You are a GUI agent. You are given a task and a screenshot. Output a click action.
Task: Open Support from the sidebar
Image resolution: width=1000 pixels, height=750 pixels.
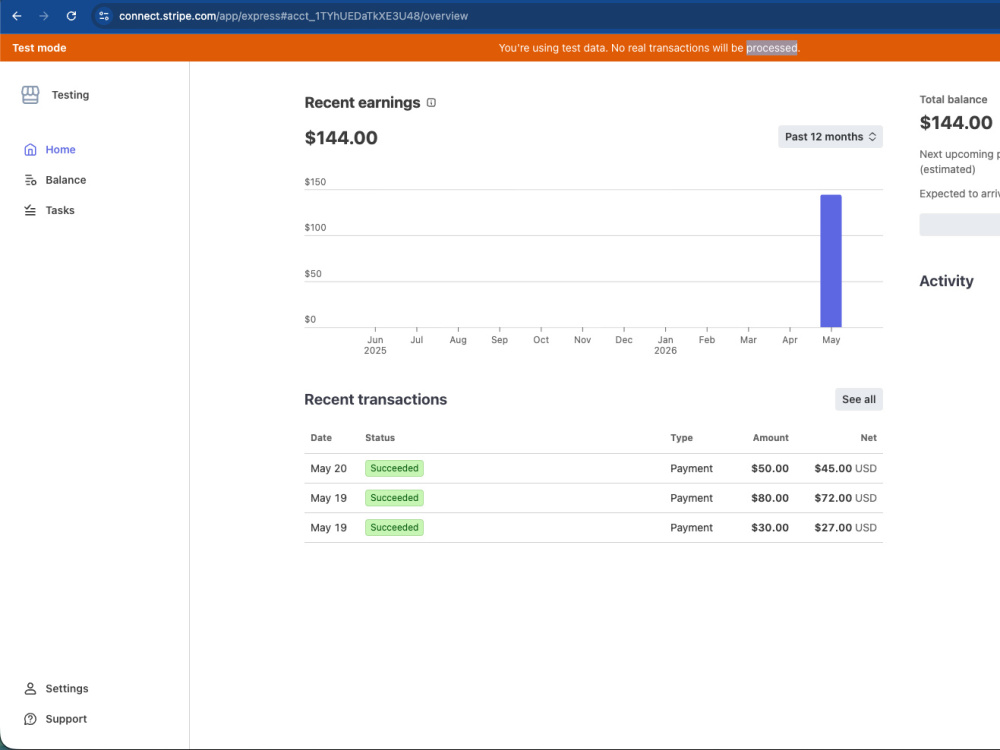pyautogui.click(x=66, y=719)
